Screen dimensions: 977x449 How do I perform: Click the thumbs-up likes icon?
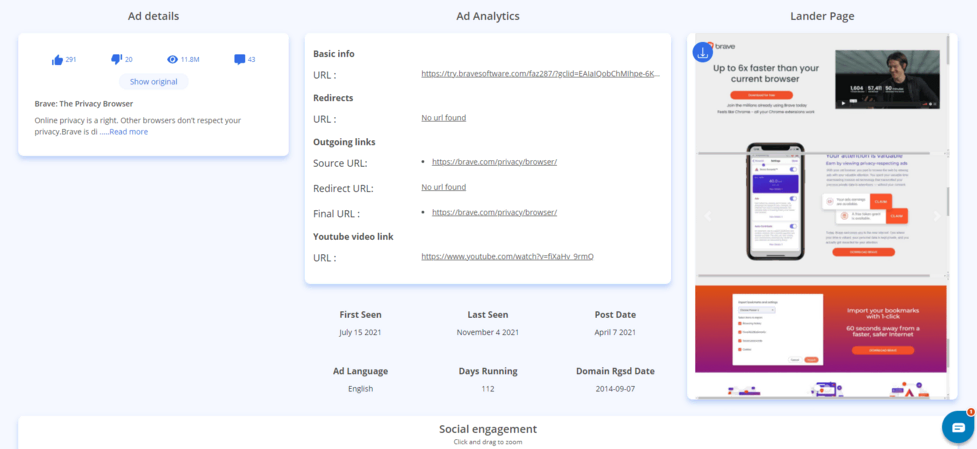point(57,60)
